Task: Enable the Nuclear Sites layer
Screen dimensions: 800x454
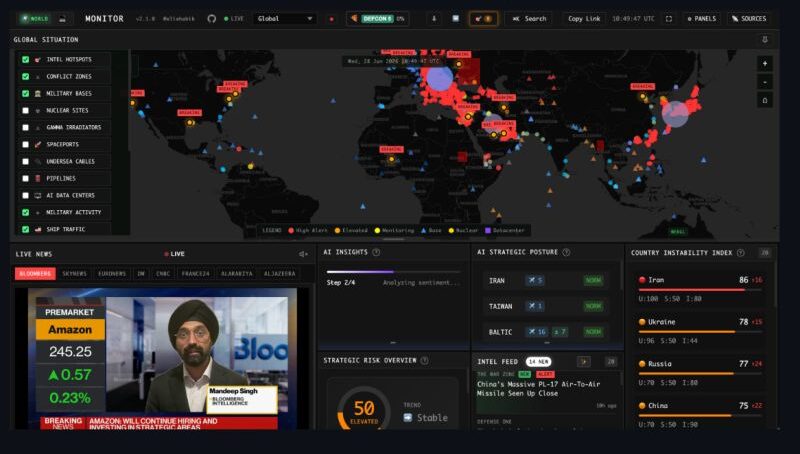Action: pyautogui.click(x=26, y=110)
